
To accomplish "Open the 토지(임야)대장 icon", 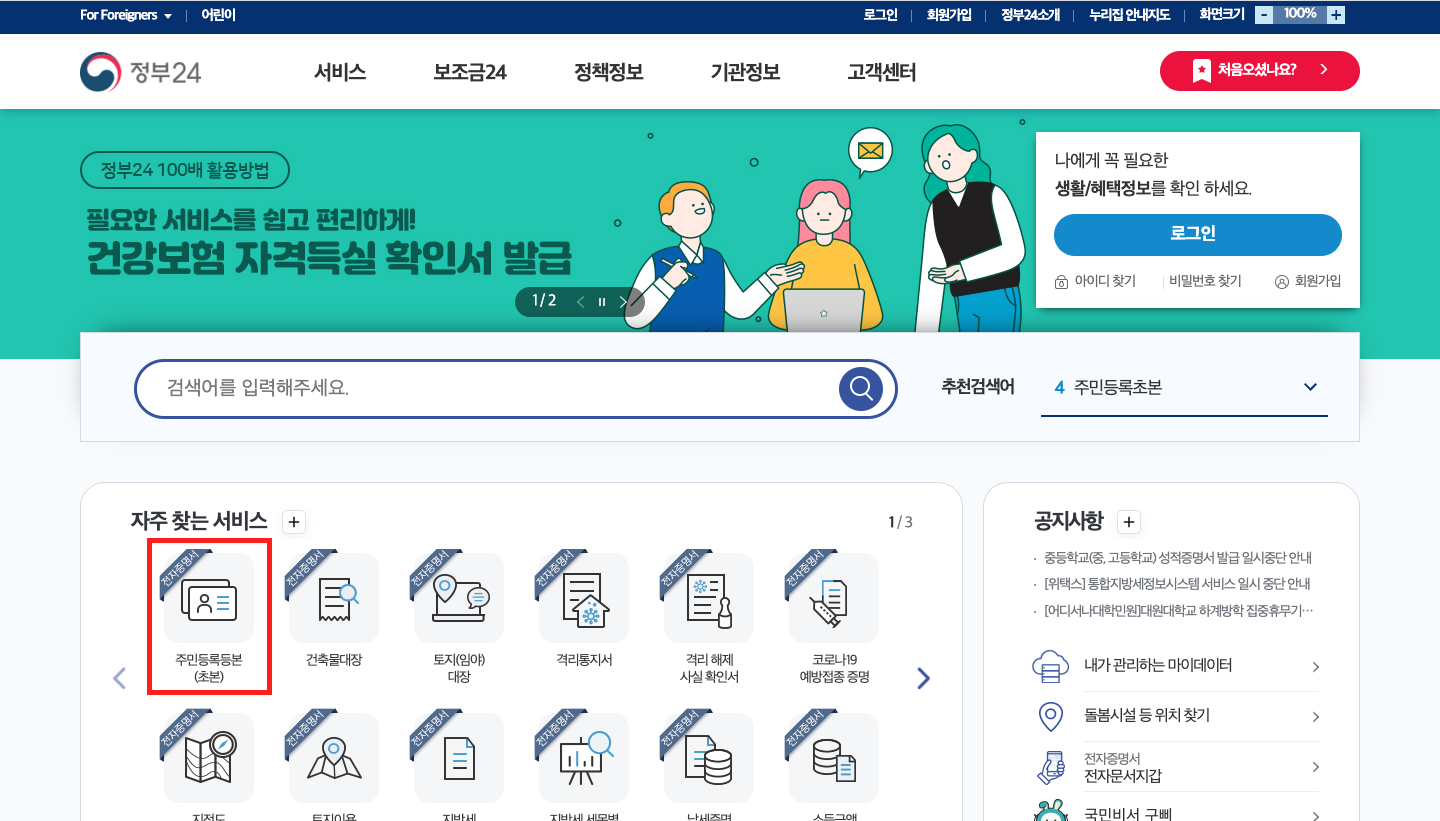I will [458, 598].
